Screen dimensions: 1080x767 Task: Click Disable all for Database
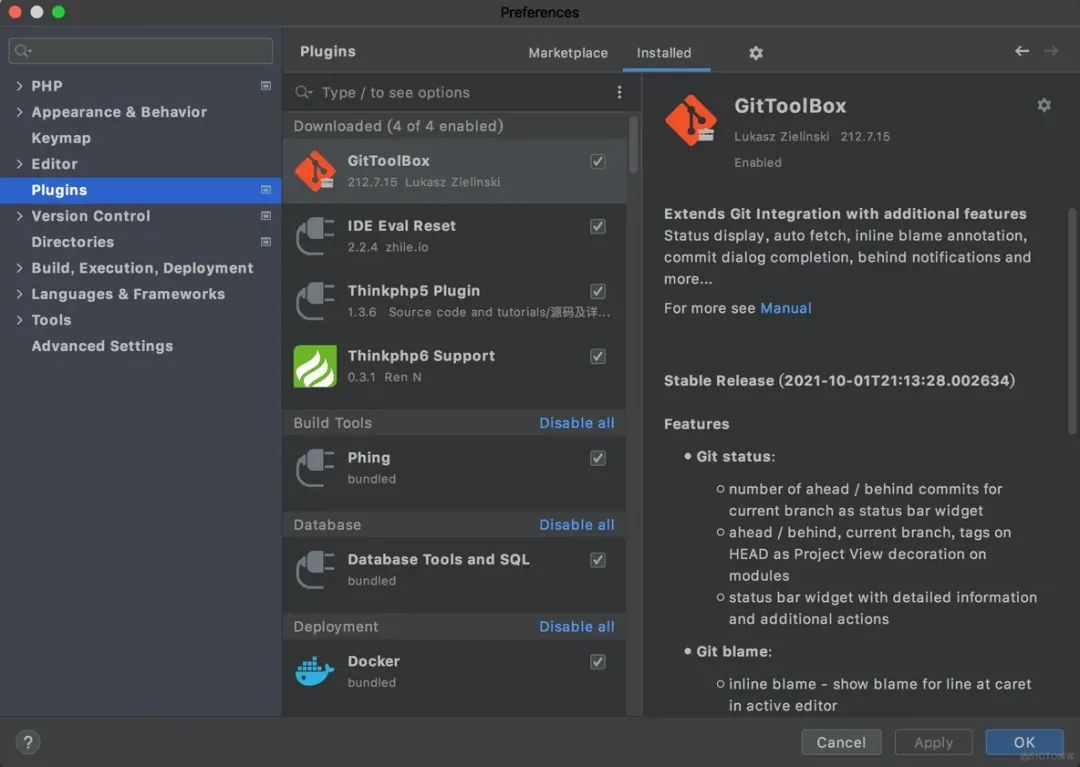pos(577,525)
